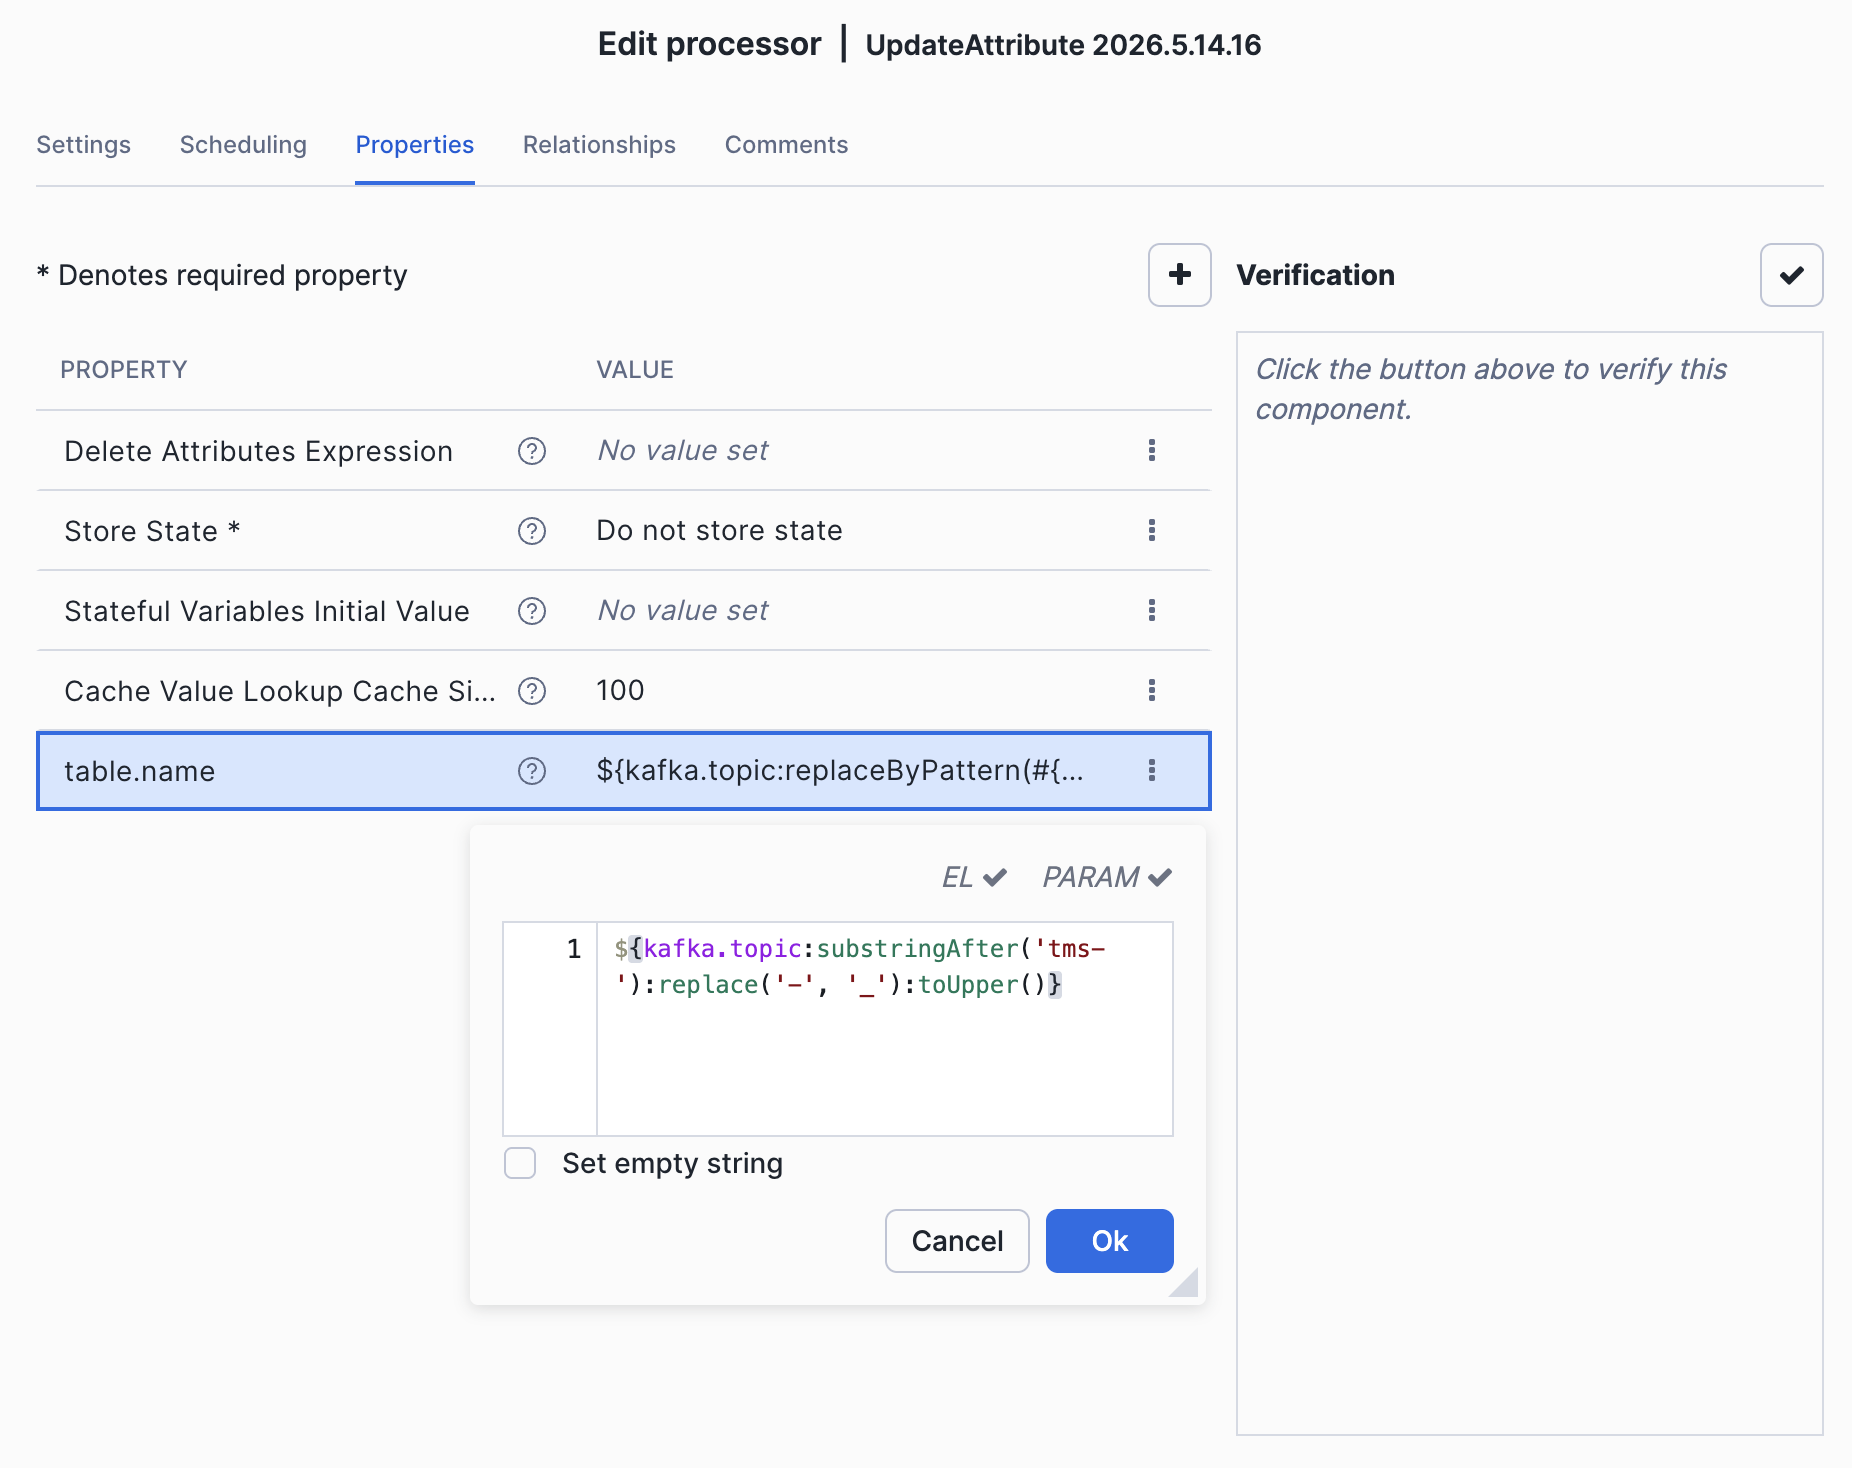Click the 'Do not store state' value
Viewport: 1852px width, 1468px height.
coord(719,530)
